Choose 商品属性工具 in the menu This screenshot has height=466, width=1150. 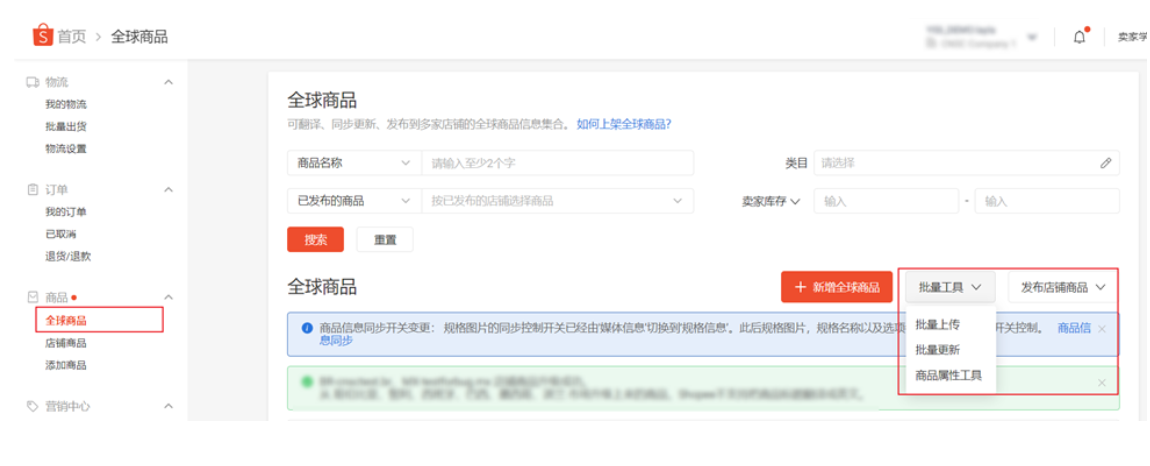[x=948, y=376]
